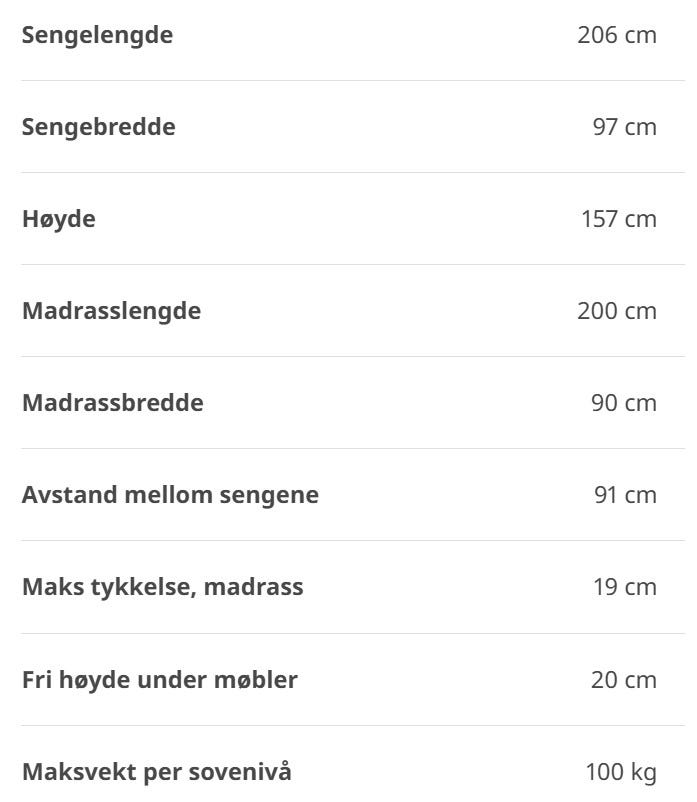The width and height of the screenshot is (697, 802).
Task: Click Fri høyde under møbler label
Action: (x=160, y=681)
